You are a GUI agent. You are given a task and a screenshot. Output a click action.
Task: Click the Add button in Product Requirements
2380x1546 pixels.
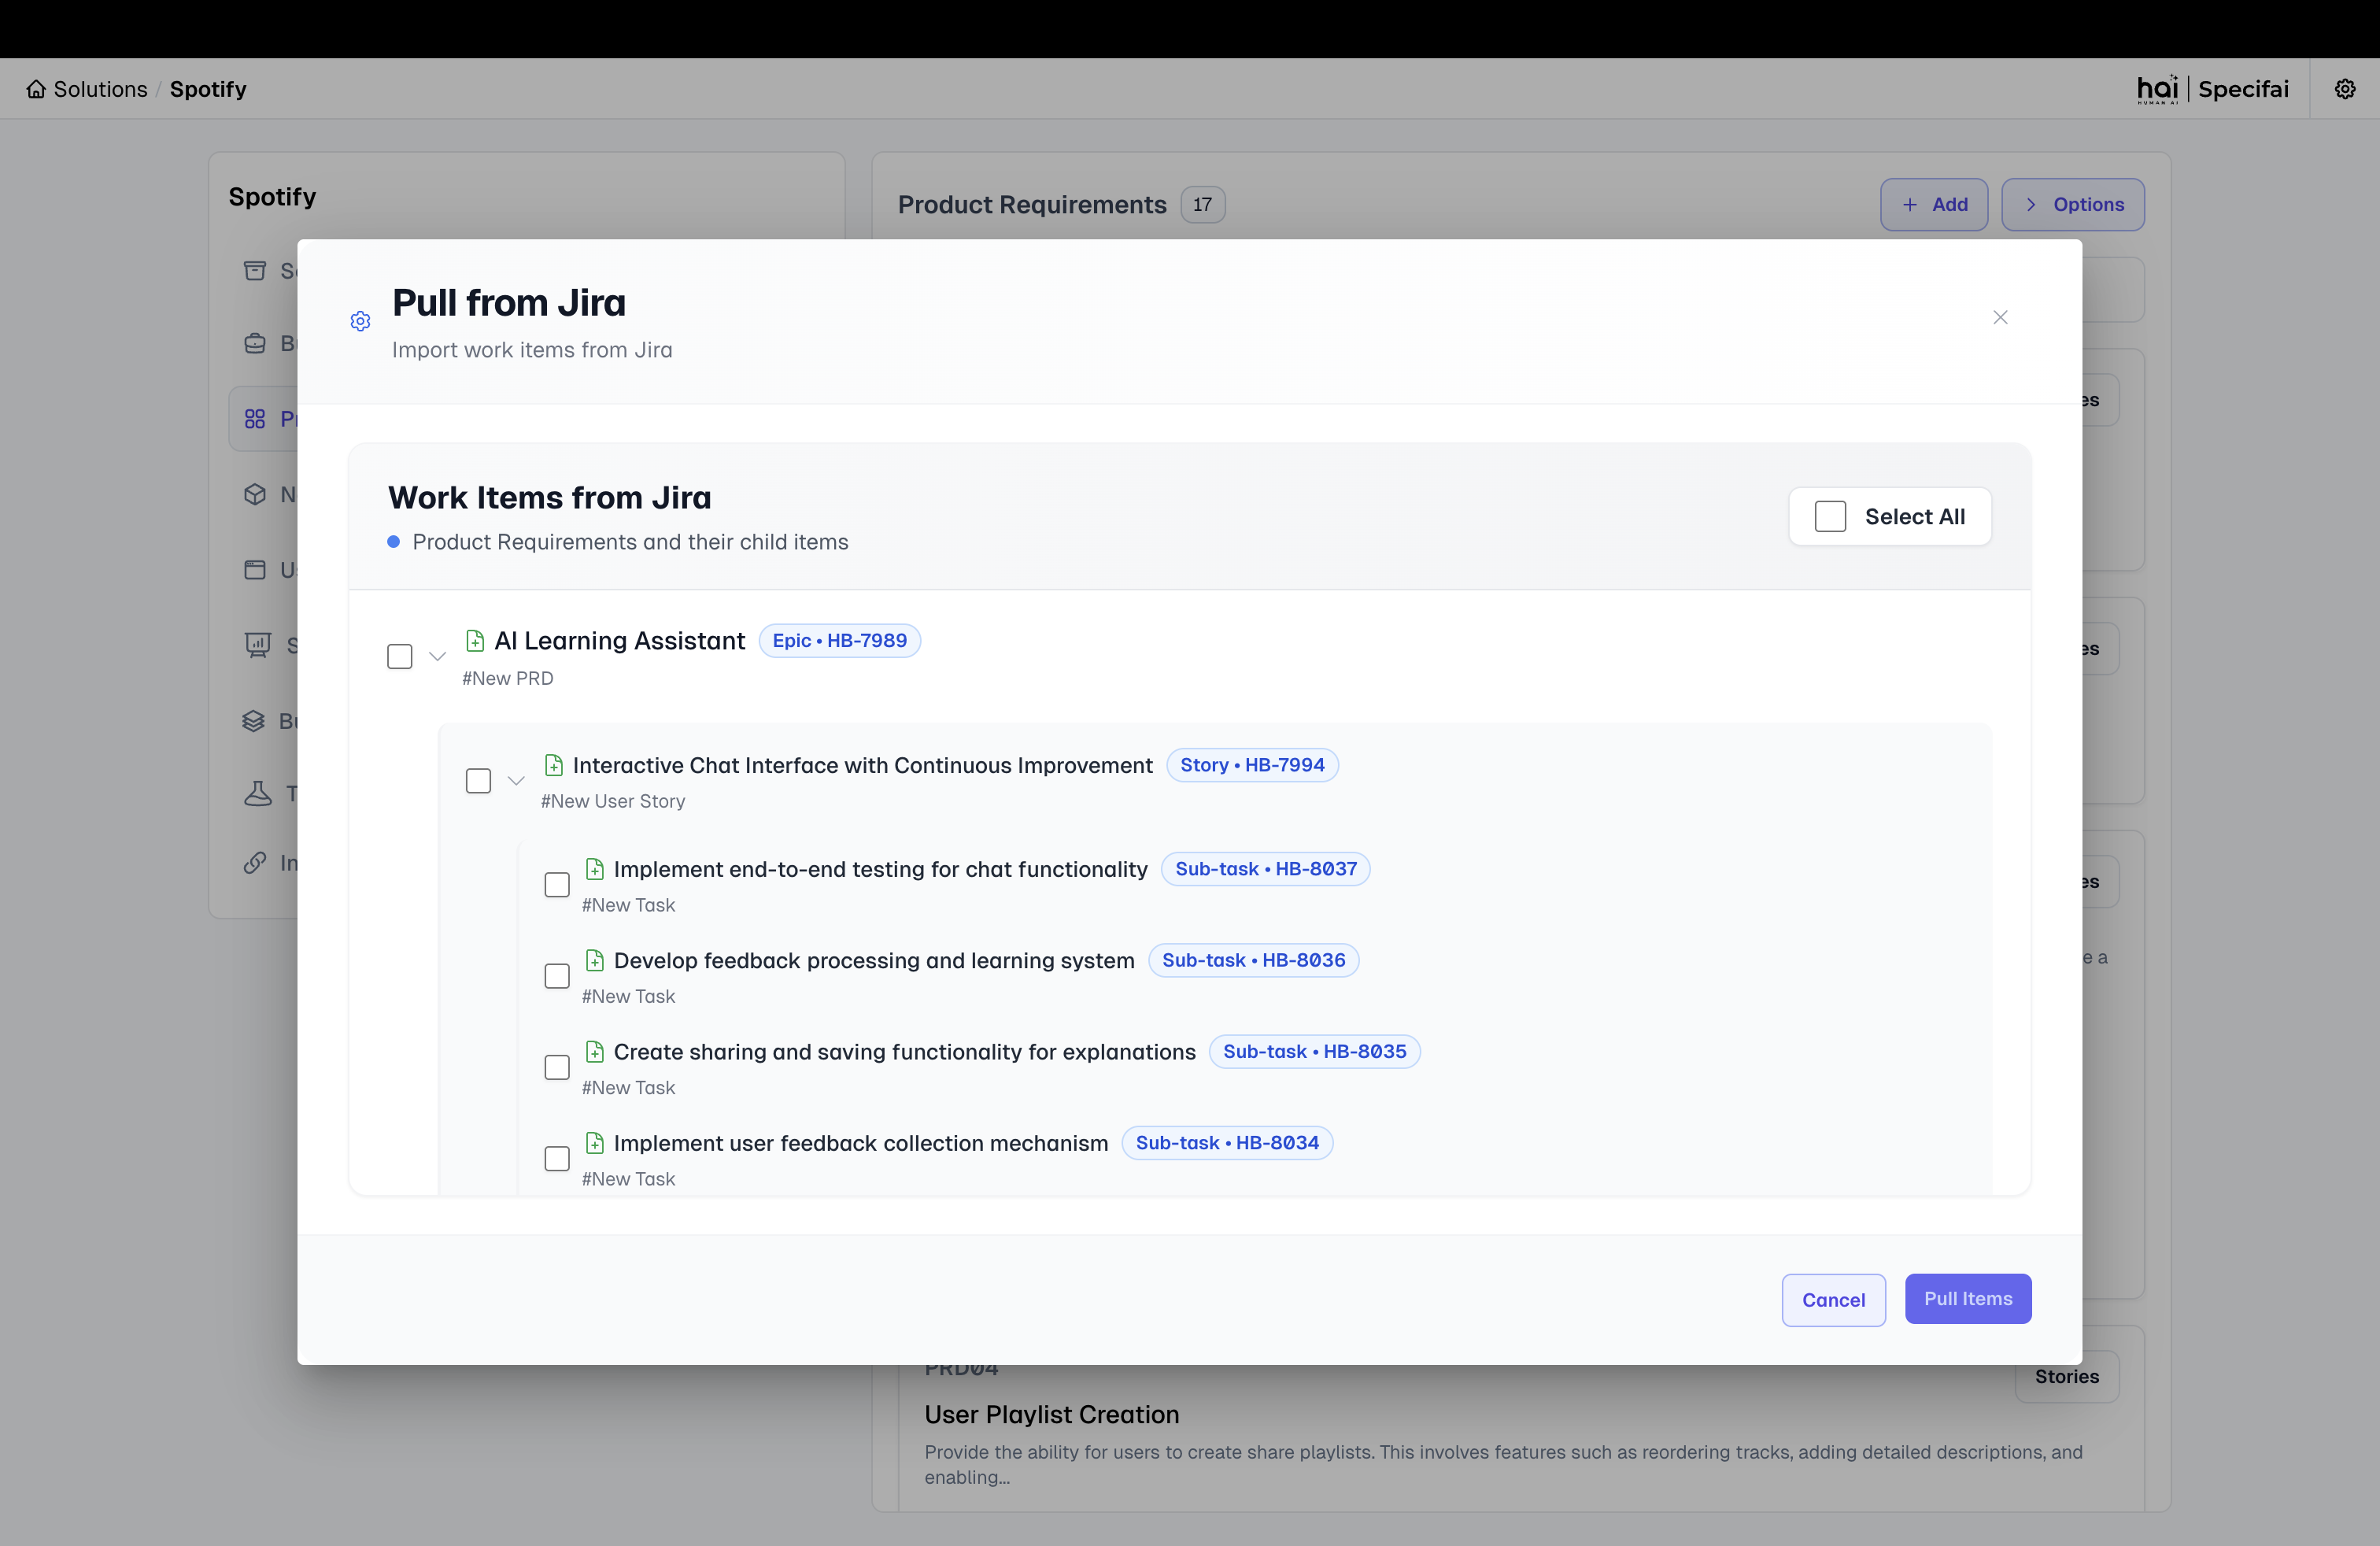coord(1934,204)
